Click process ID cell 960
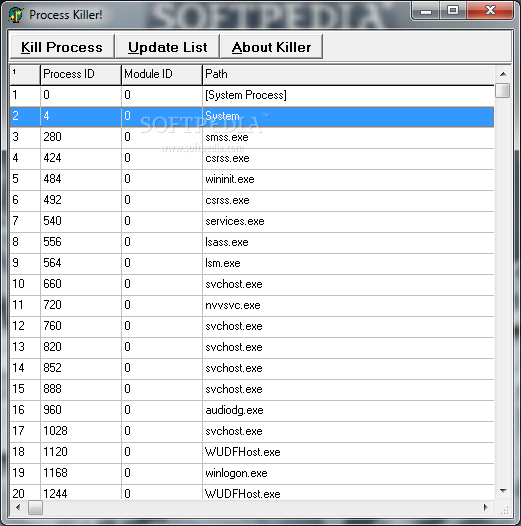 coord(81,410)
